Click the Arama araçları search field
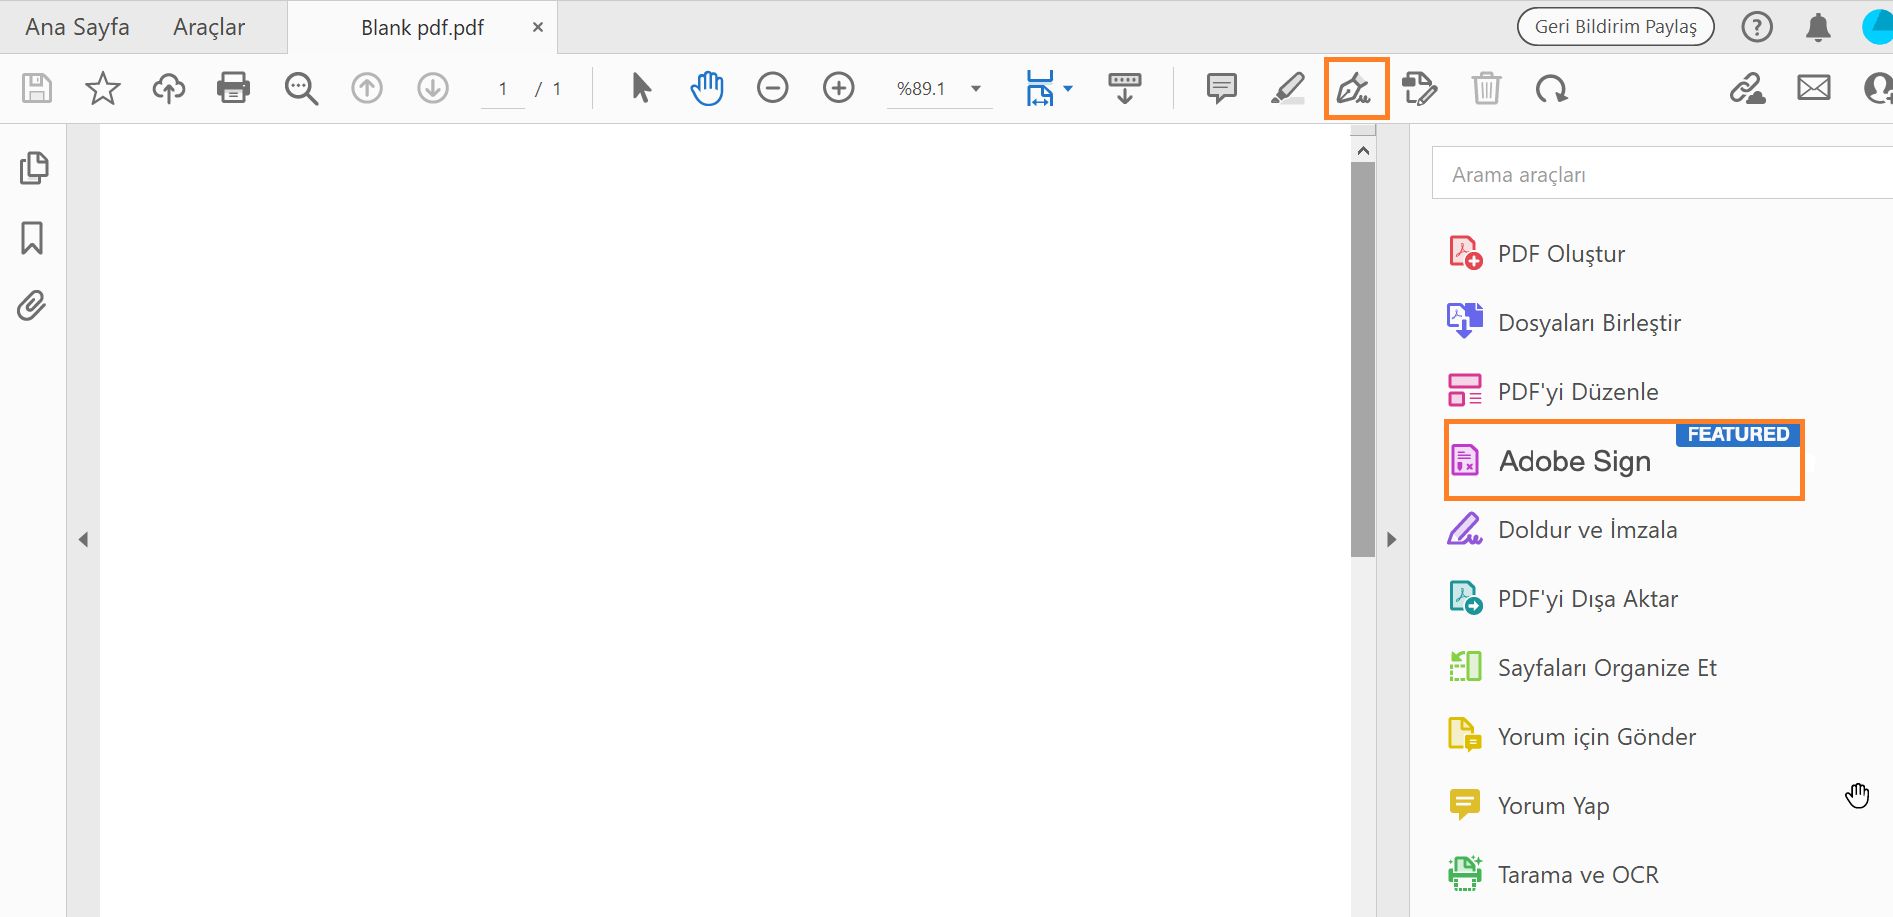 [1662, 173]
